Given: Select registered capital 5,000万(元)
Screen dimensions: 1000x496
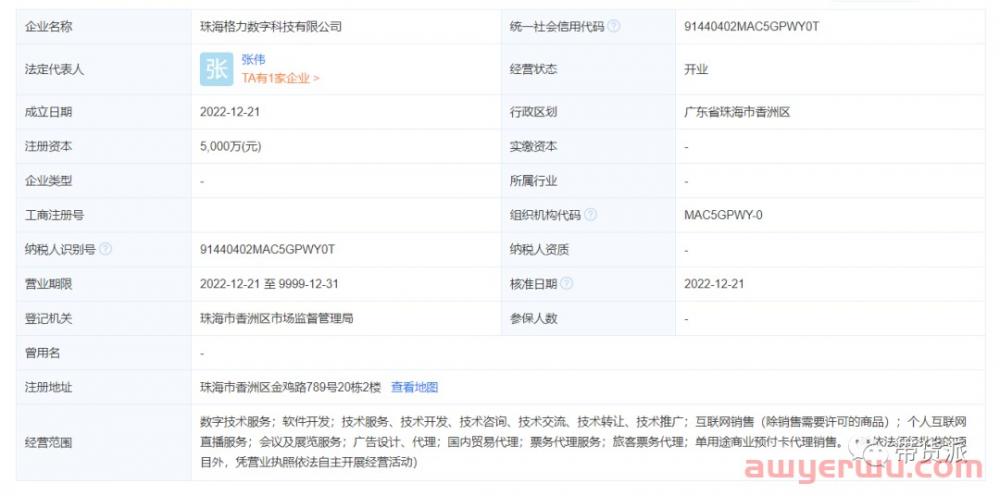Looking at the screenshot, I should point(230,146).
